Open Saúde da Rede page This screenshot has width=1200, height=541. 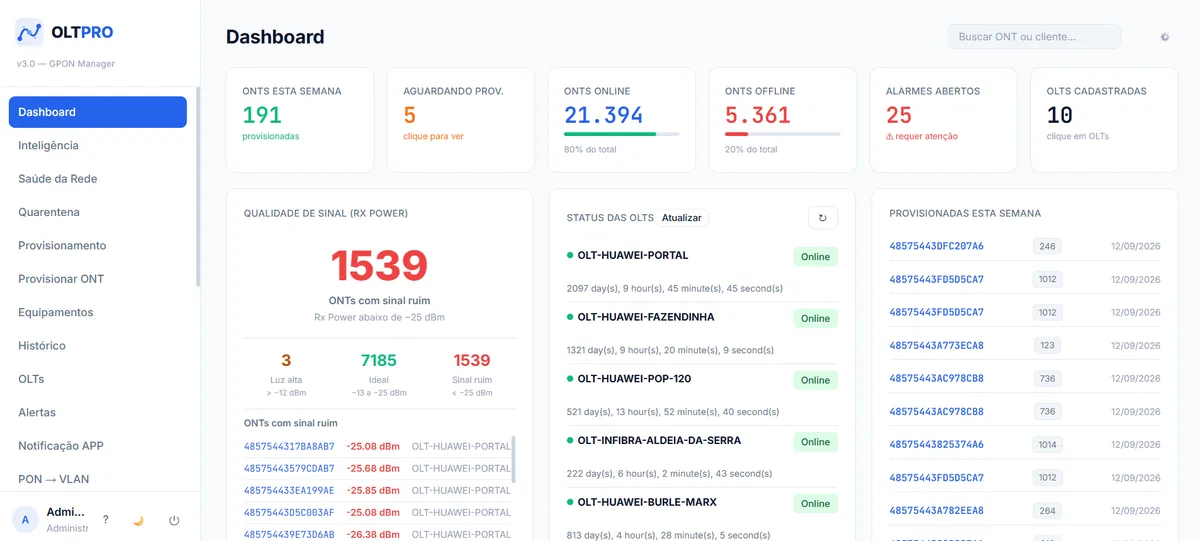(98, 179)
